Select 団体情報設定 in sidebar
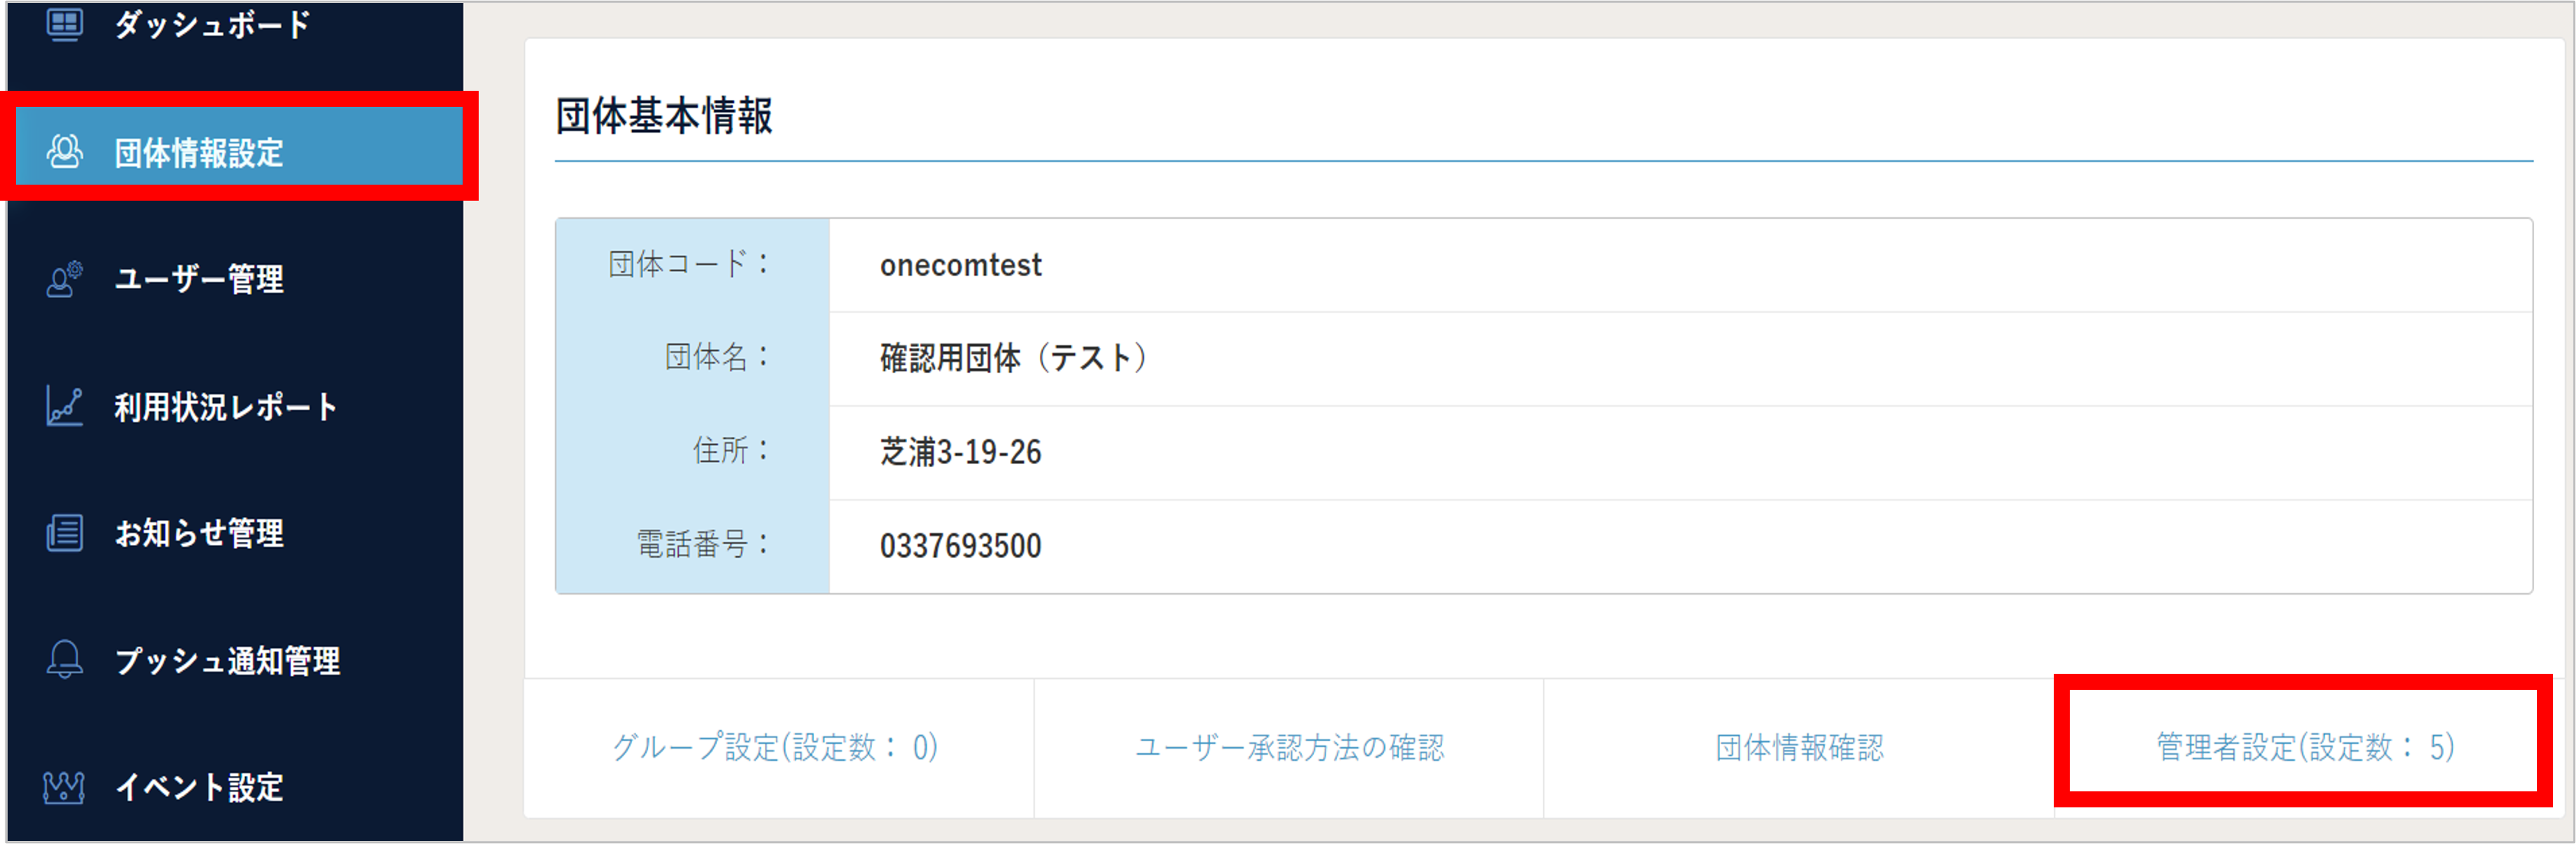The height and width of the screenshot is (844, 2576). tap(199, 153)
